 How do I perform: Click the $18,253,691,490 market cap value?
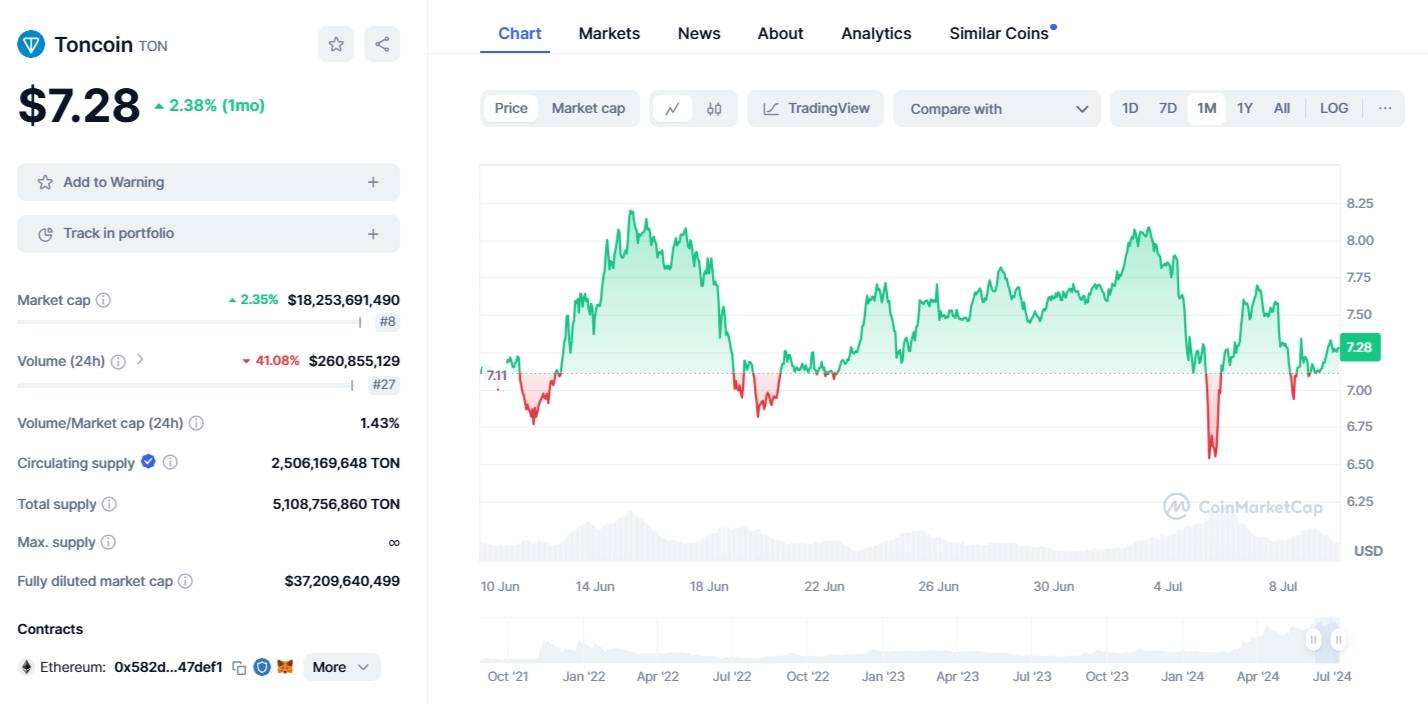[x=343, y=300]
